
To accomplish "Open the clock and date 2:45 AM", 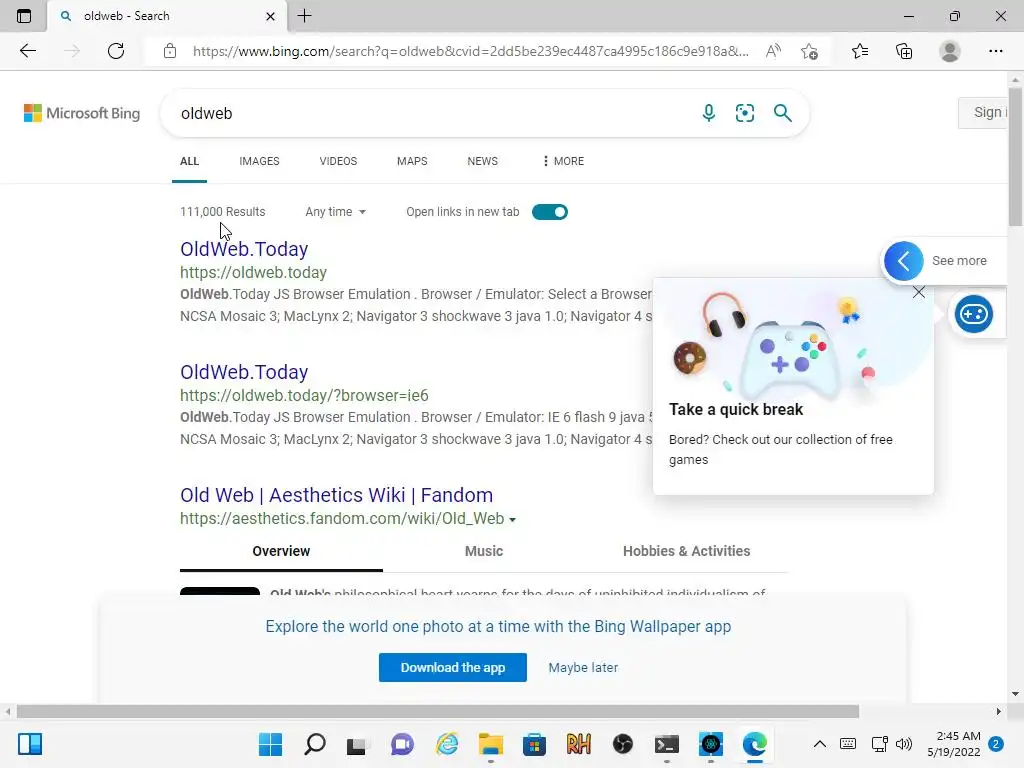I will (953, 744).
